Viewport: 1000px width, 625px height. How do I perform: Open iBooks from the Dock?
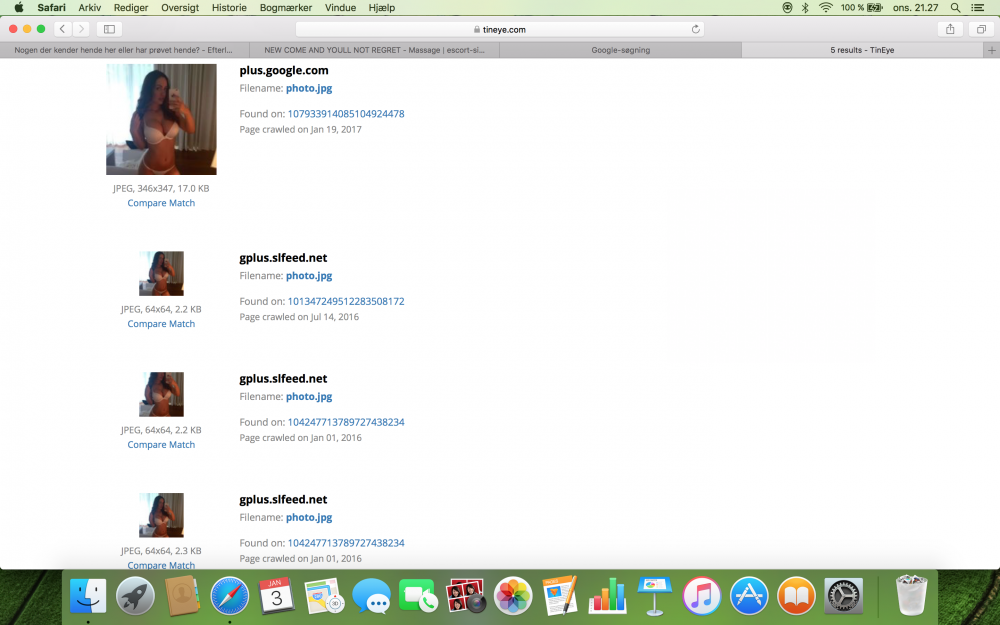pyautogui.click(x=796, y=596)
